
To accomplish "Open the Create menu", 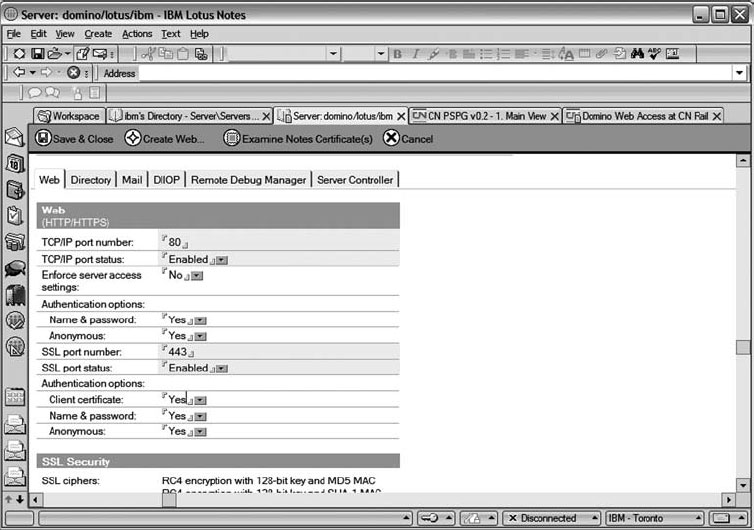I will point(99,34).
